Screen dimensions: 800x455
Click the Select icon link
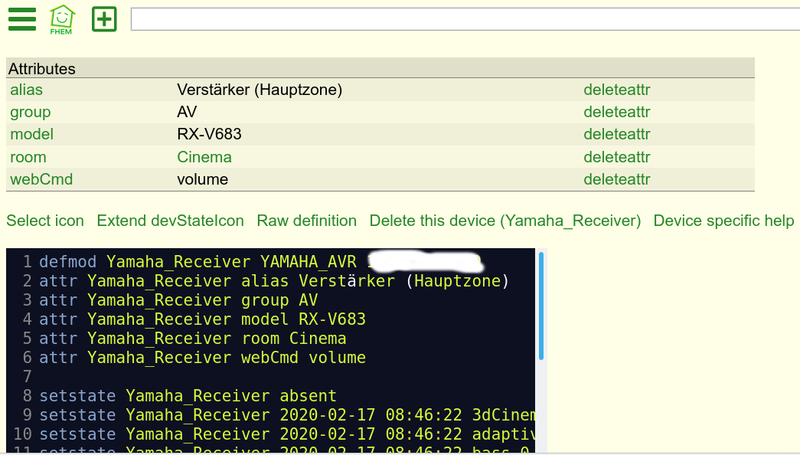[45, 221]
